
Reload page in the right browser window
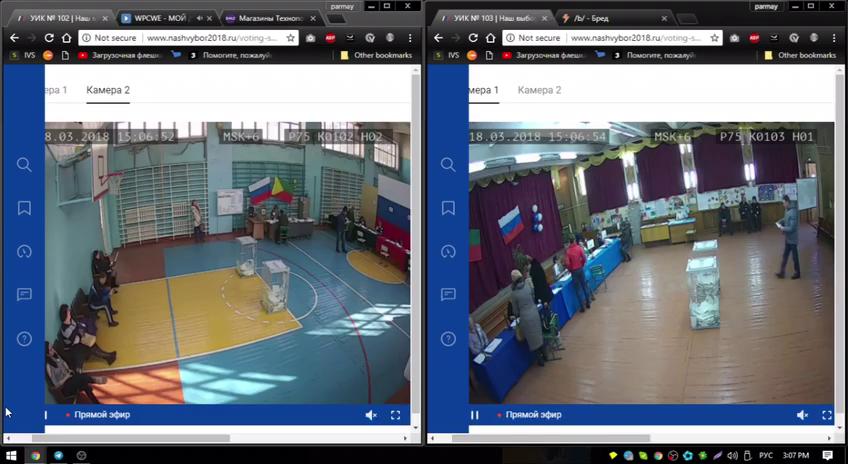(473, 38)
